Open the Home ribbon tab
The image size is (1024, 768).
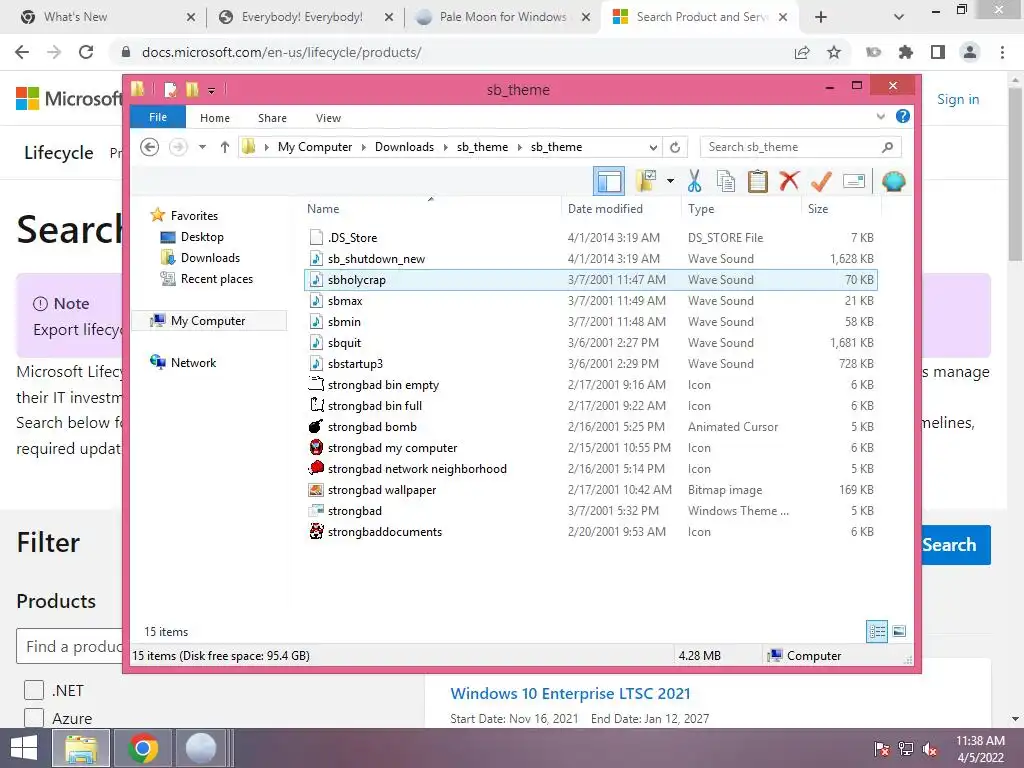pyautogui.click(x=215, y=118)
